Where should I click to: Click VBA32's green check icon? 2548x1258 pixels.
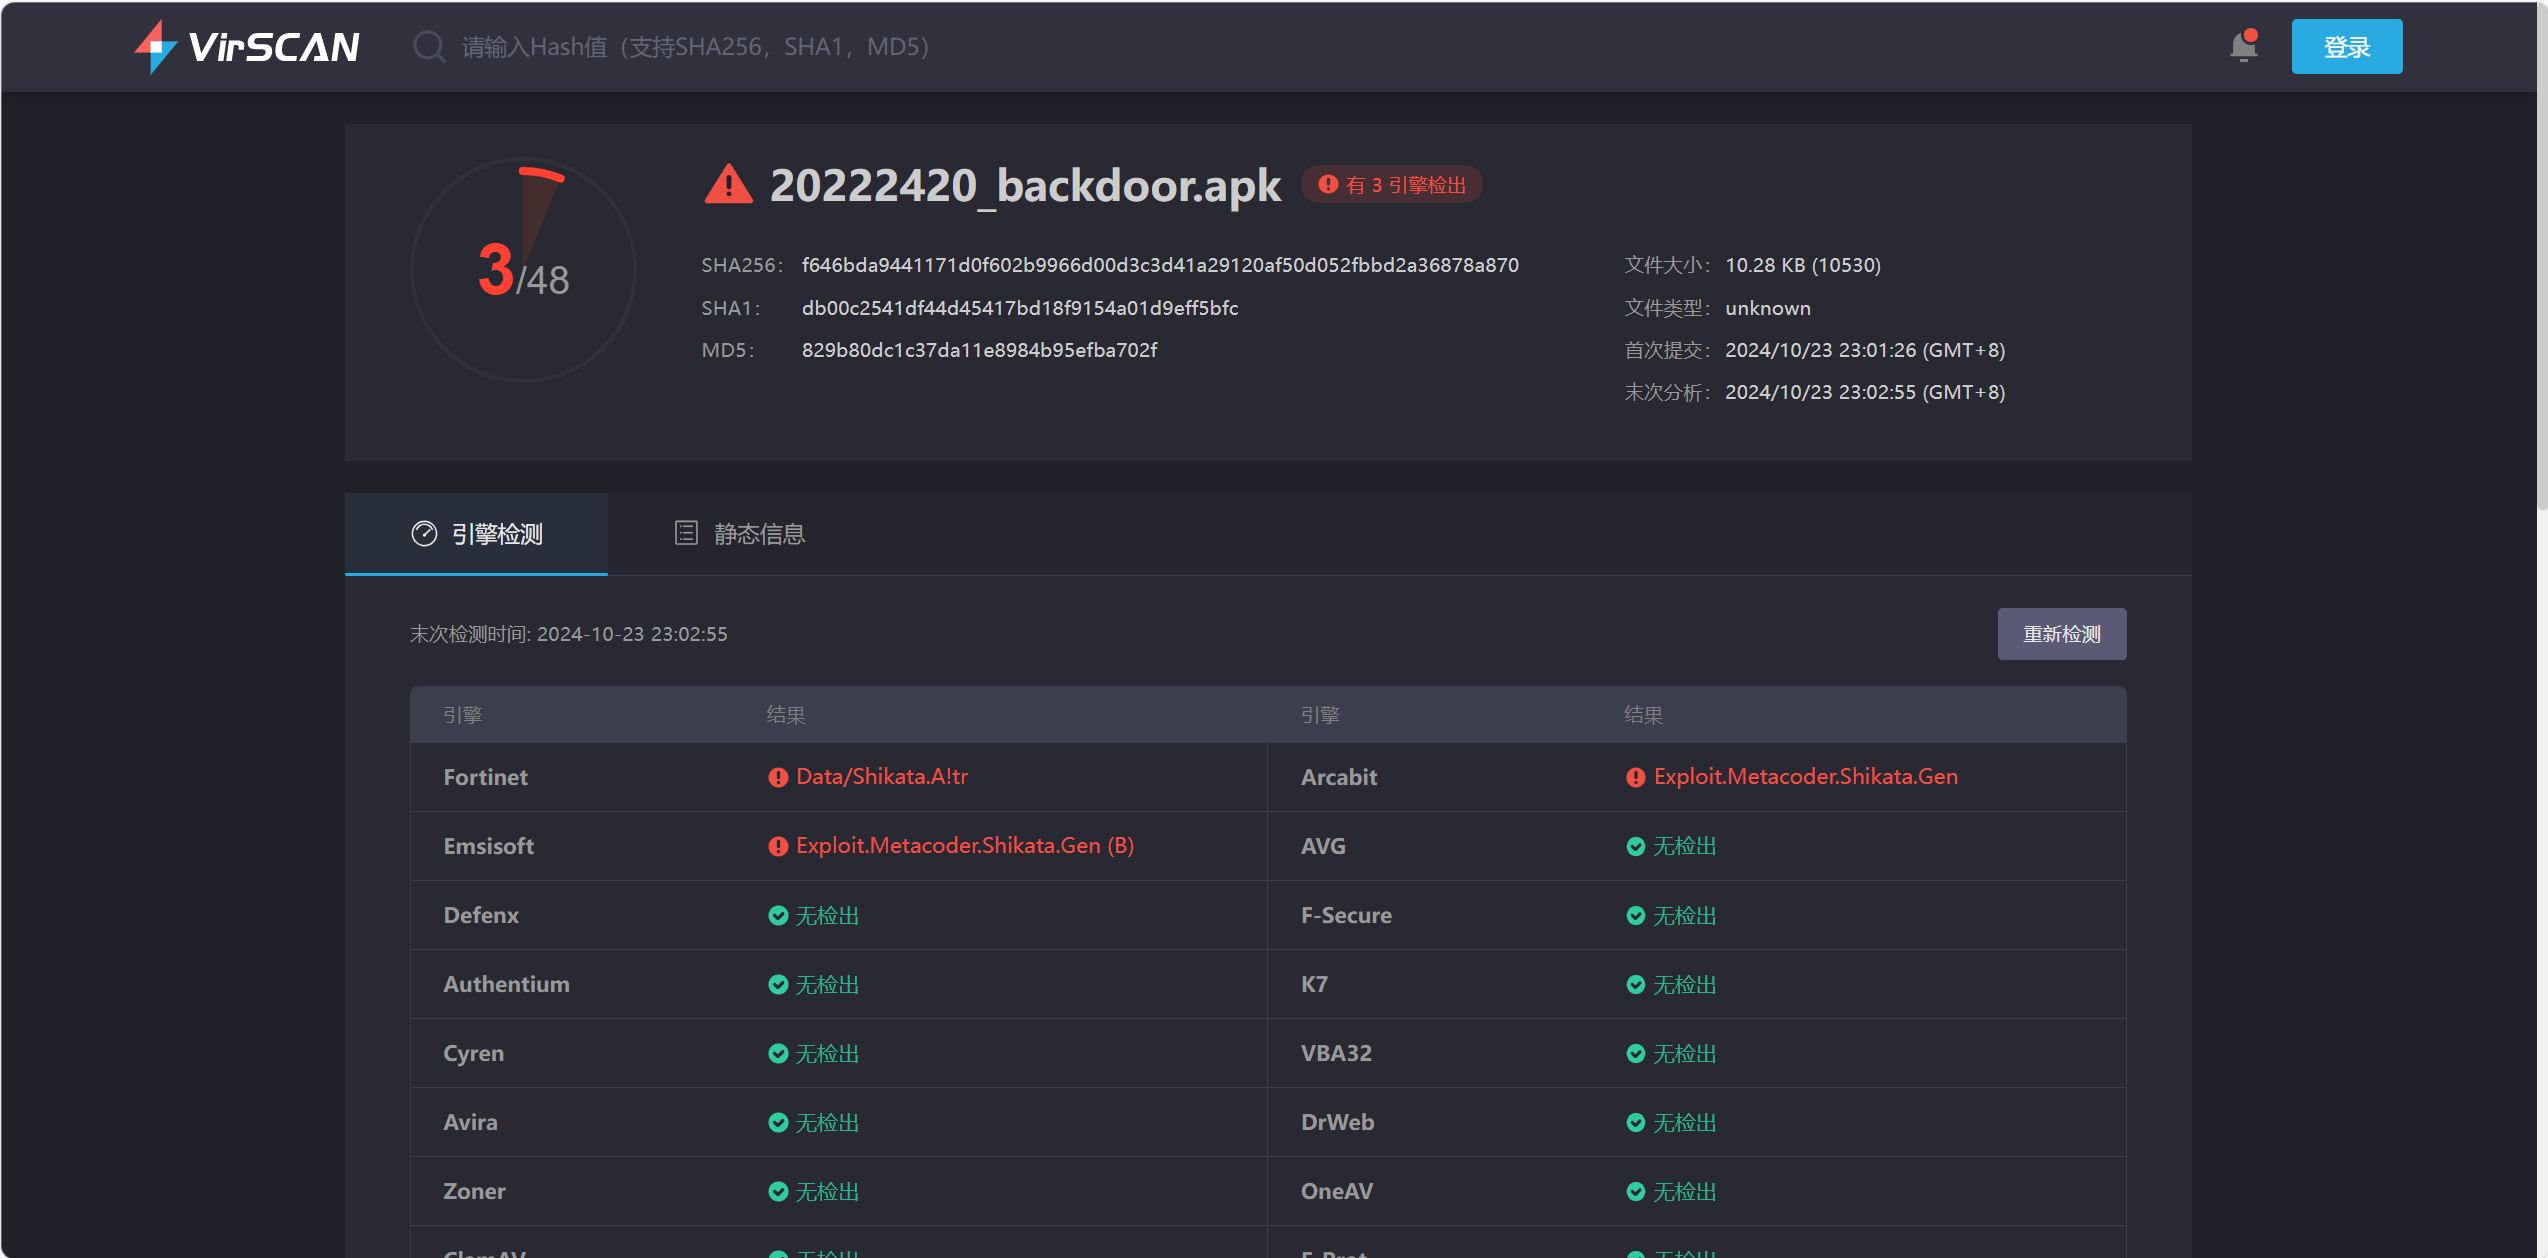[x=1636, y=1053]
